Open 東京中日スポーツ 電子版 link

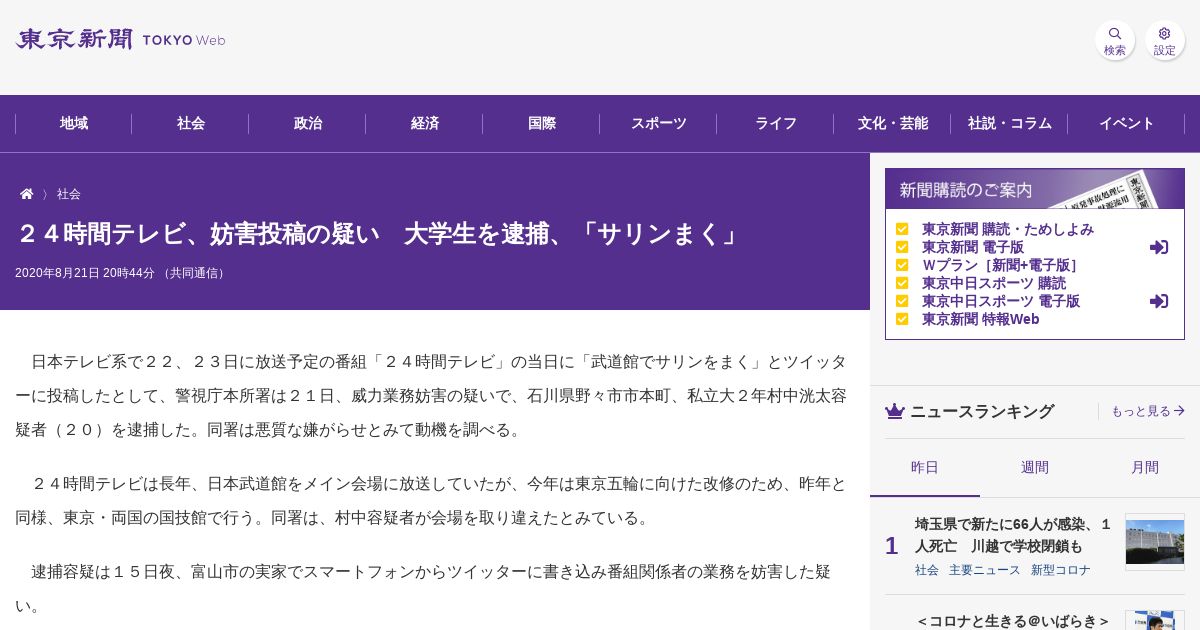click(x=1001, y=301)
